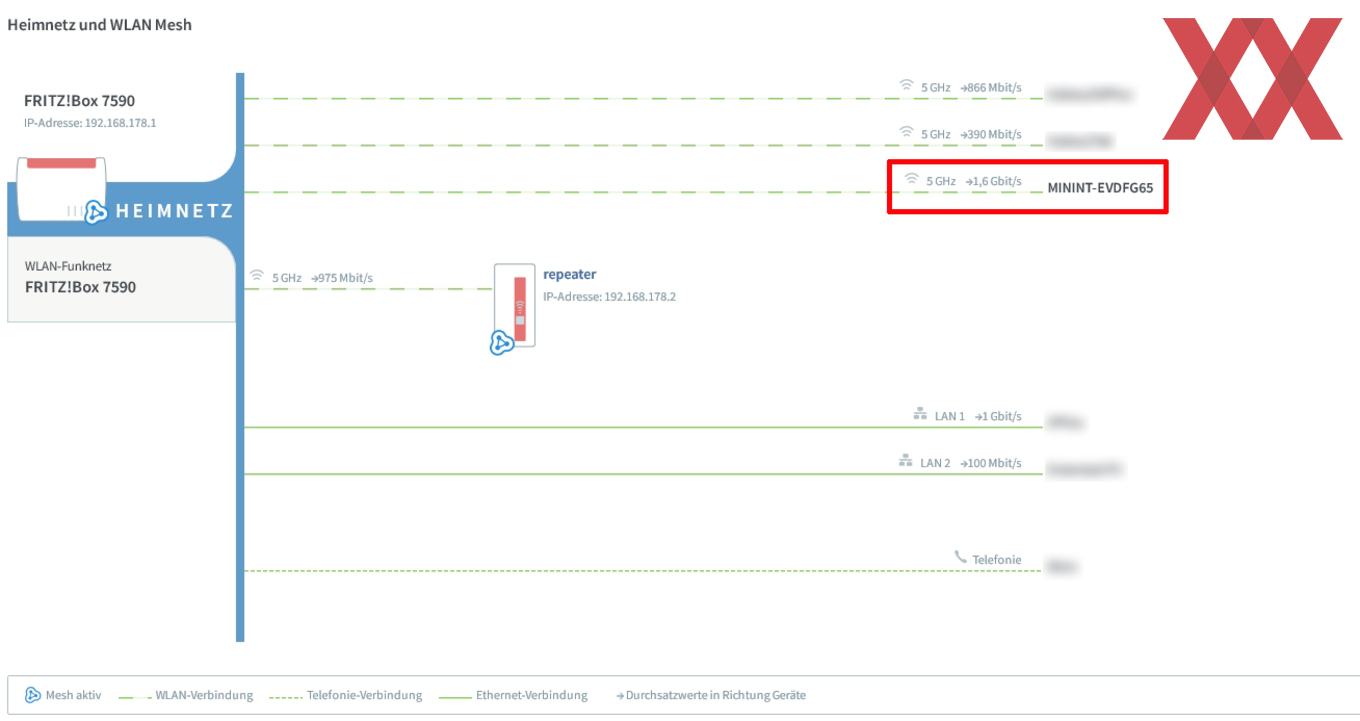Click the blurred device name beside LAN 1

click(1066, 423)
